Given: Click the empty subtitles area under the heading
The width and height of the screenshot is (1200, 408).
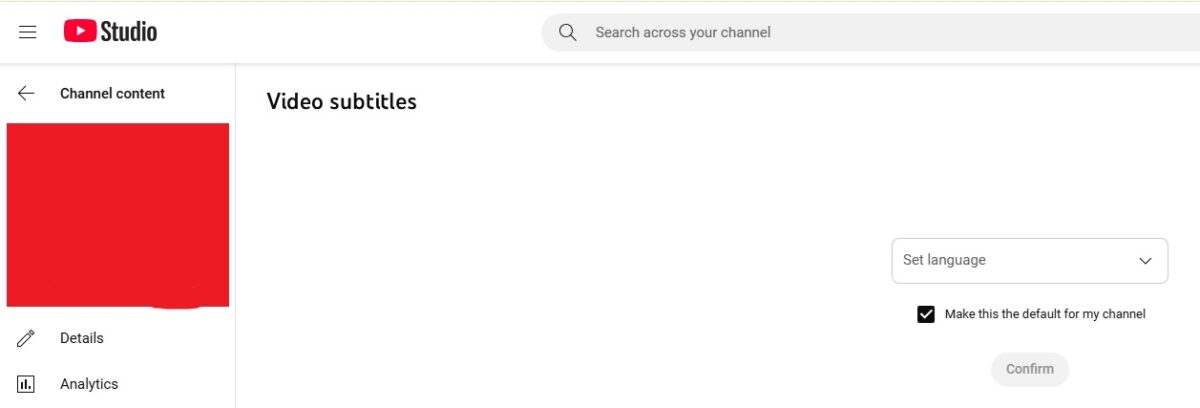Looking at the screenshot, I should click(x=560, y=260).
